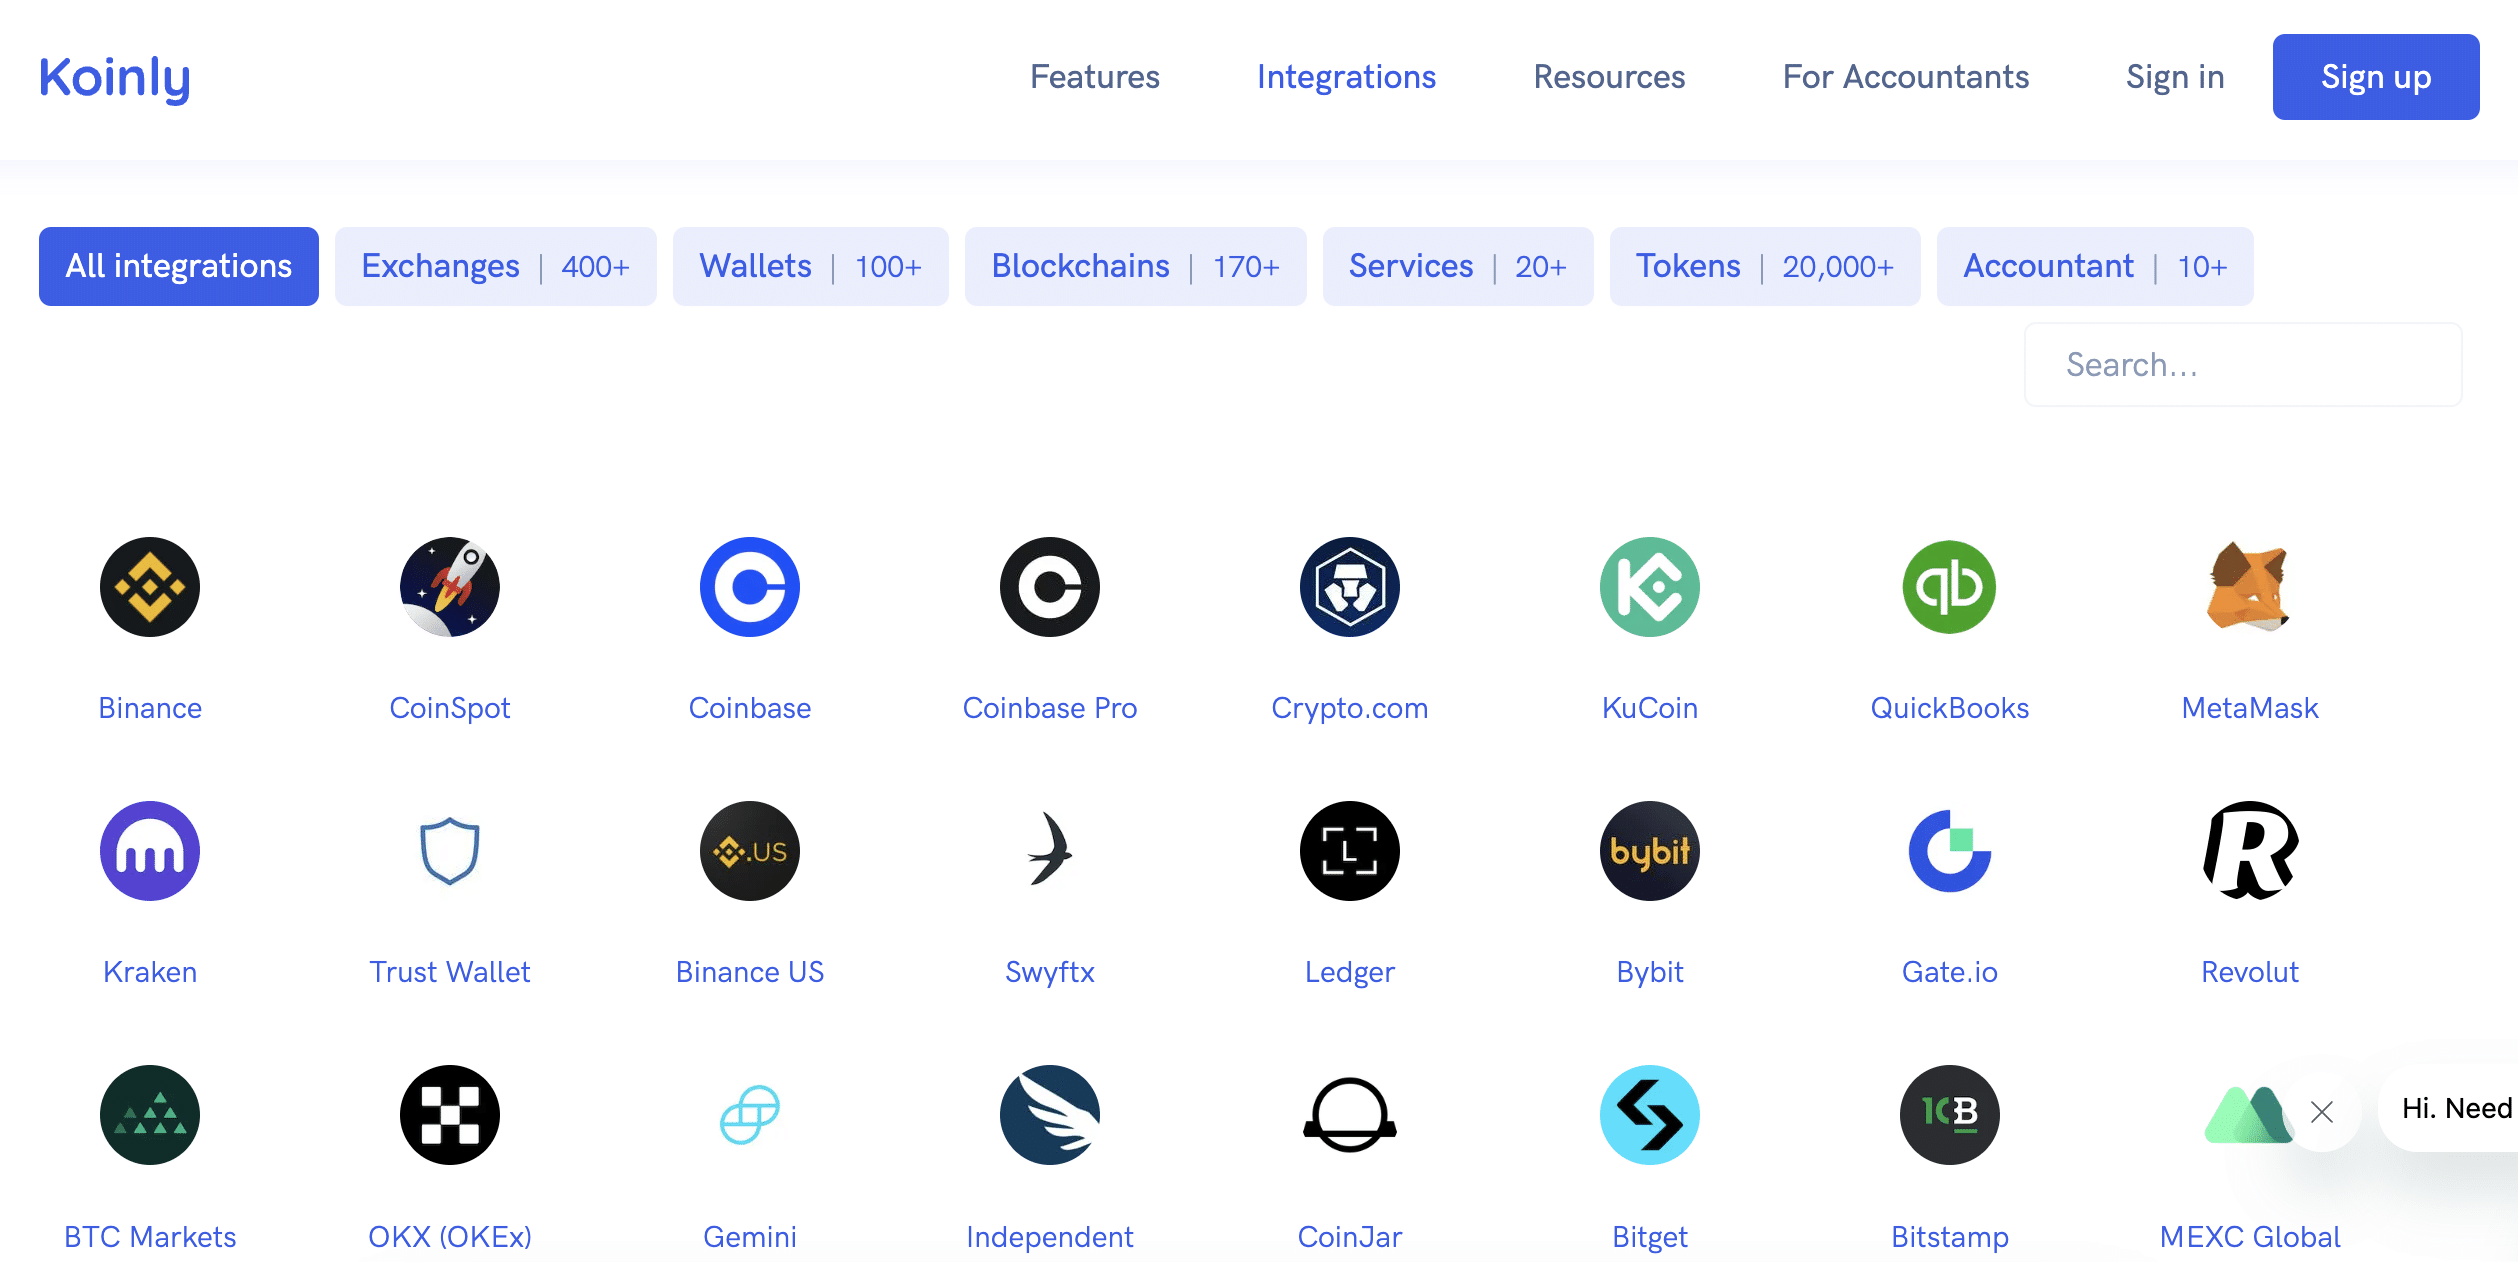Click the Sign up button

2376,77
